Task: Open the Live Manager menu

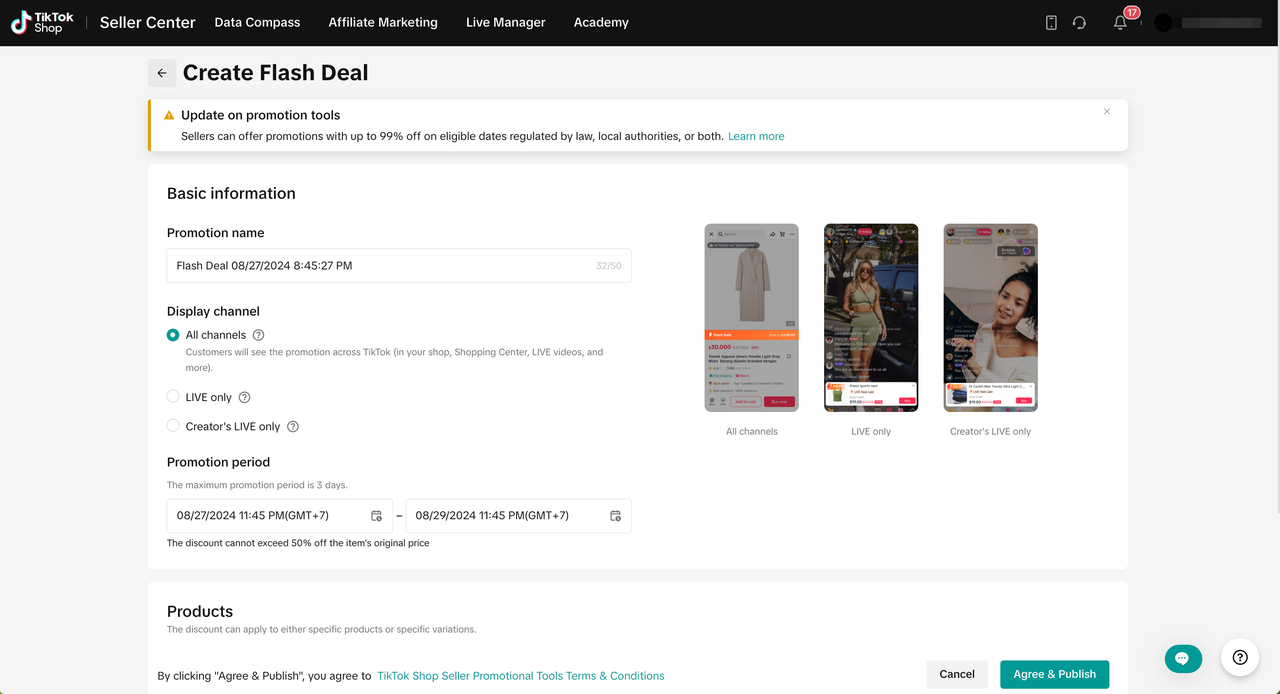Action: click(505, 22)
